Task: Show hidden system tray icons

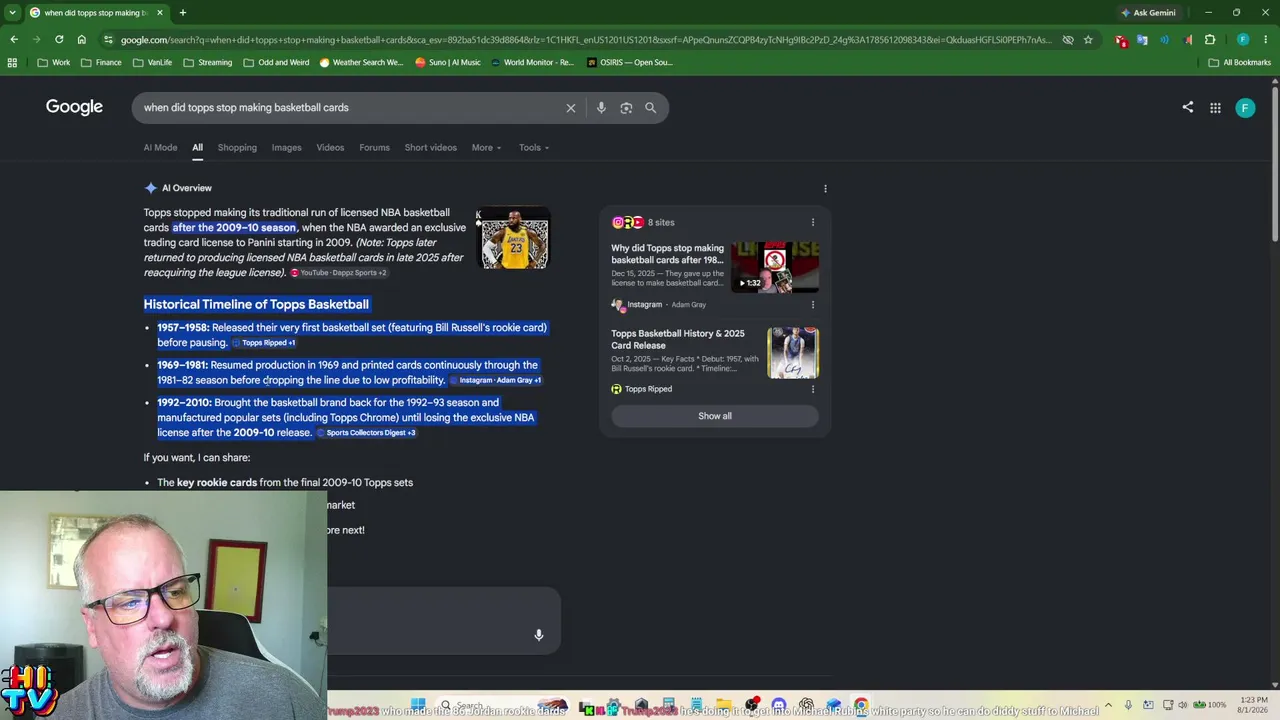Action: [x=1108, y=706]
